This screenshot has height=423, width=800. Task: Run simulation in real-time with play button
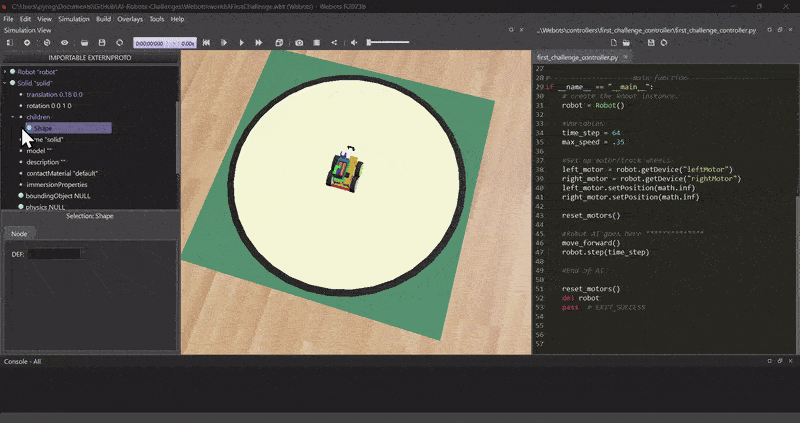click(x=241, y=43)
